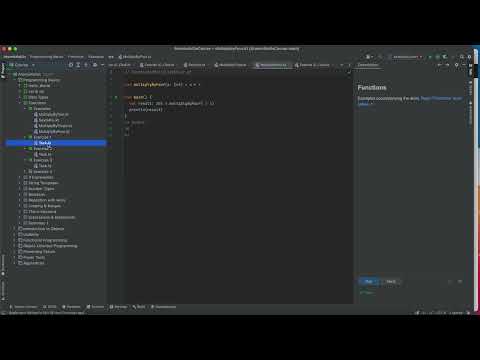Switch to the active MultiplyByFour.kt editor tab
This screenshot has height=360, width=480.
click(271, 65)
